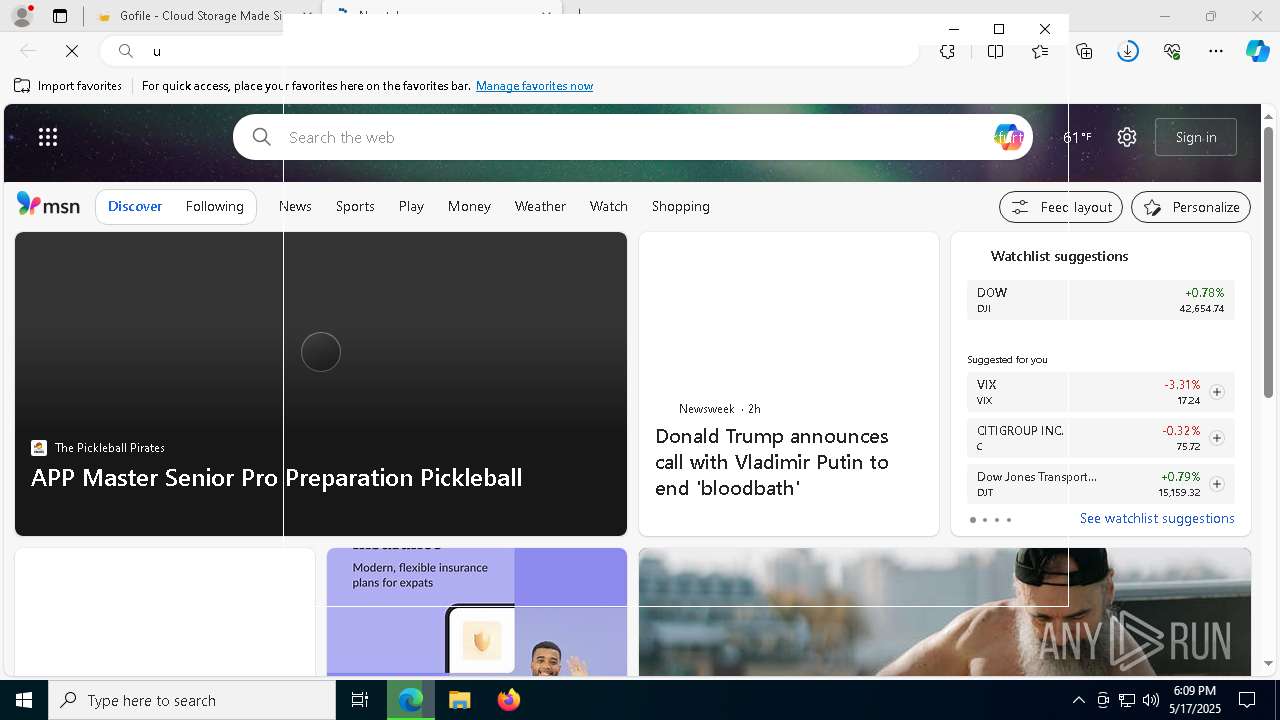The width and height of the screenshot is (1280, 720).
Task: Open Task View on taskbar
Action: [x=360, y=700]
